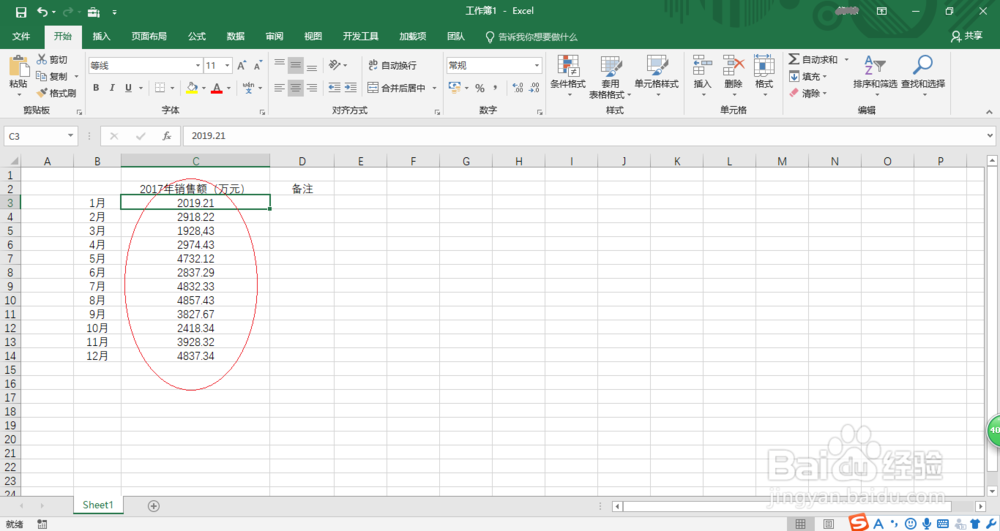Viewport: 1000px width, 531px height.
Task: Click the Name Box showing C3
Action: (40, 136)
